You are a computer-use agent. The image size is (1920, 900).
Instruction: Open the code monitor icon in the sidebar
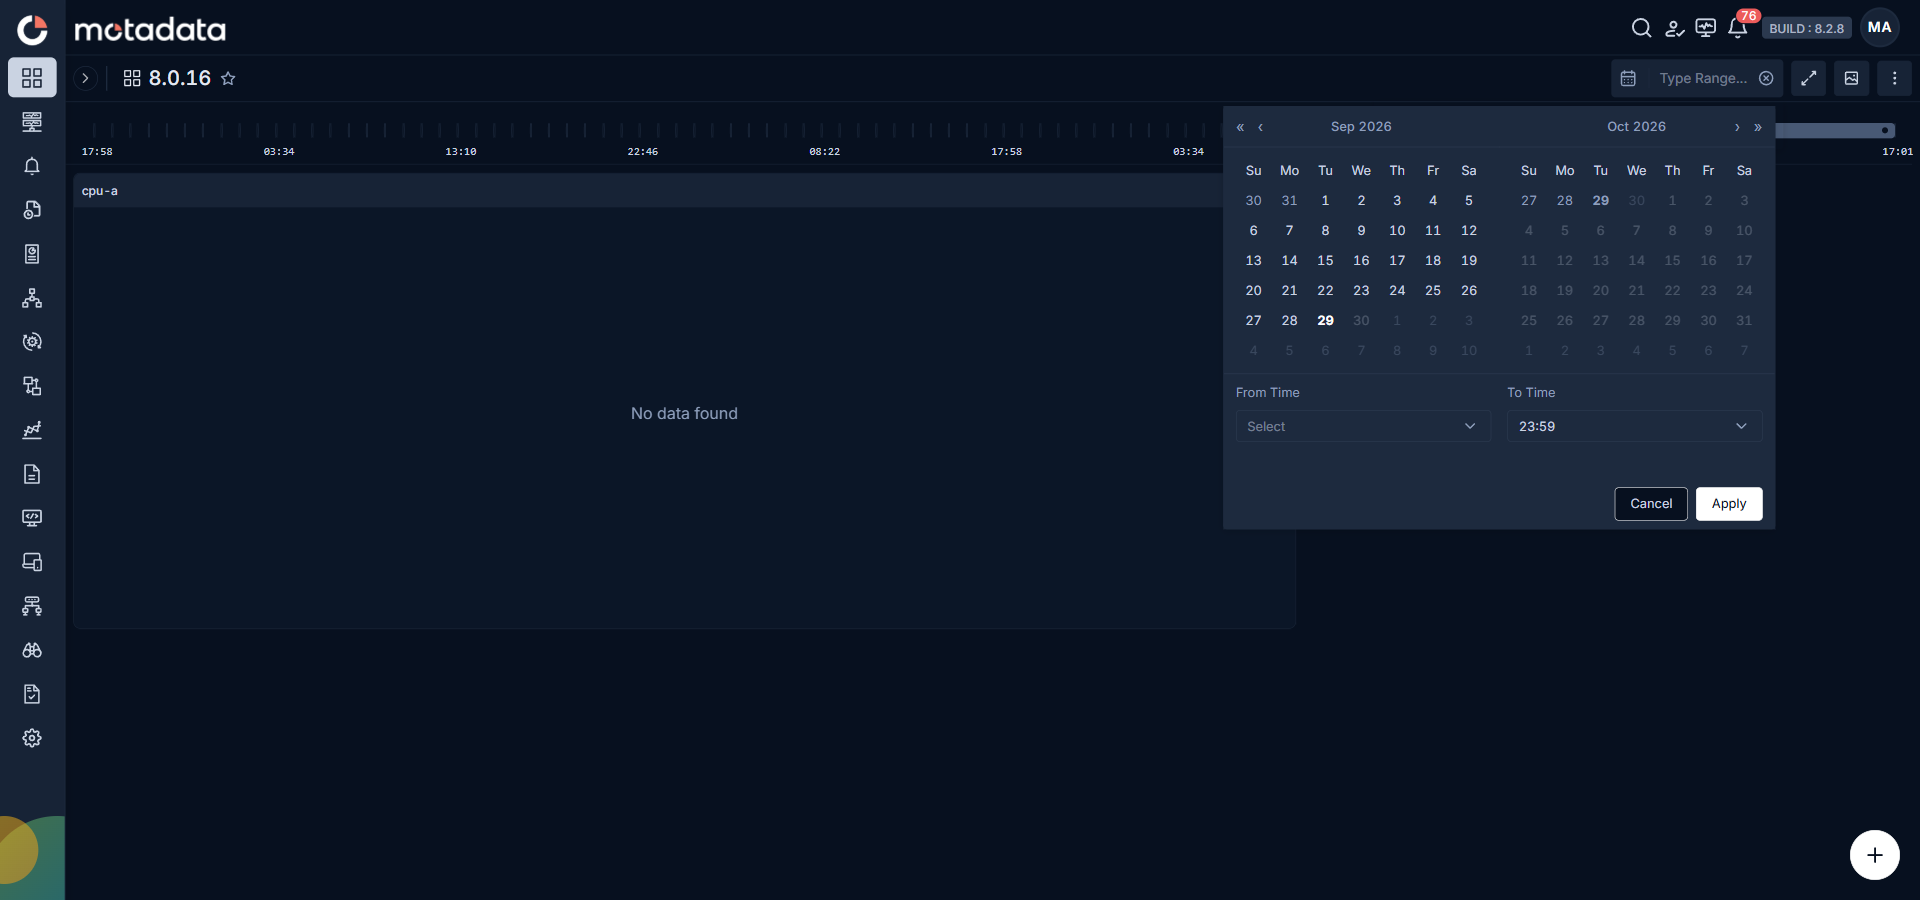[x=32, y=518]
